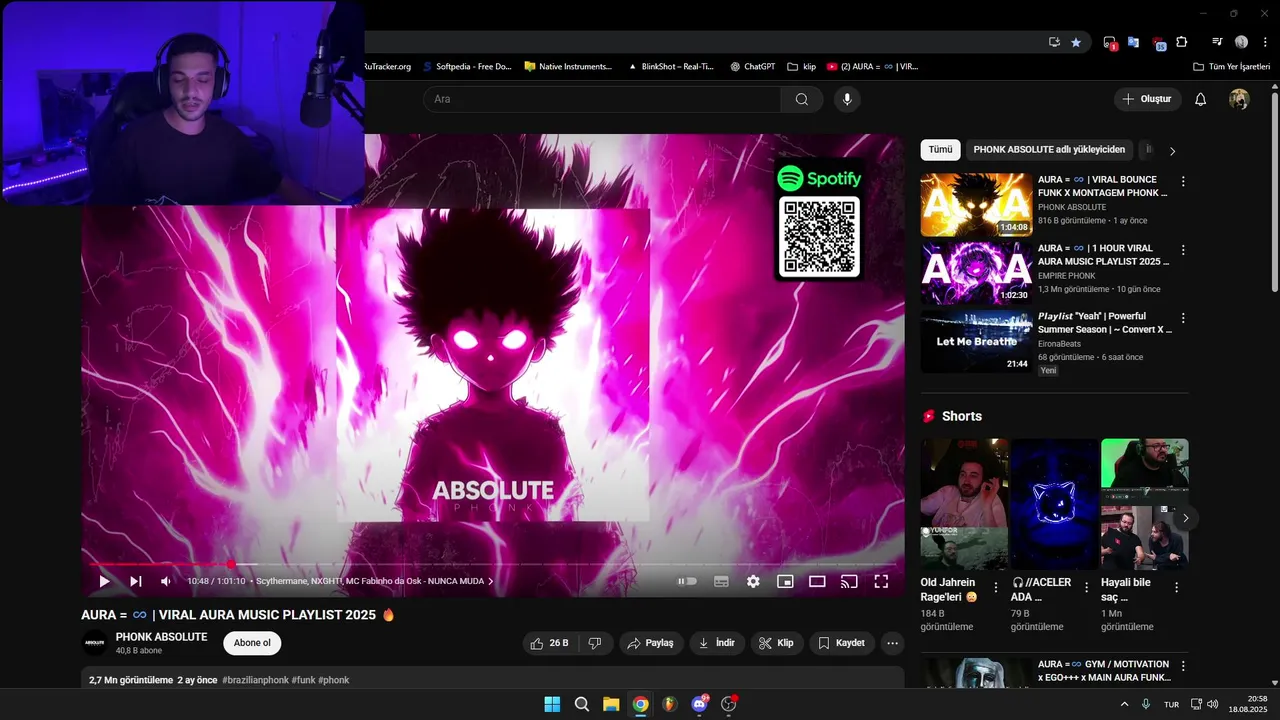1280x720 pixels.
Task: Open Chrome media controls icon
Action: pos(1217,42)
